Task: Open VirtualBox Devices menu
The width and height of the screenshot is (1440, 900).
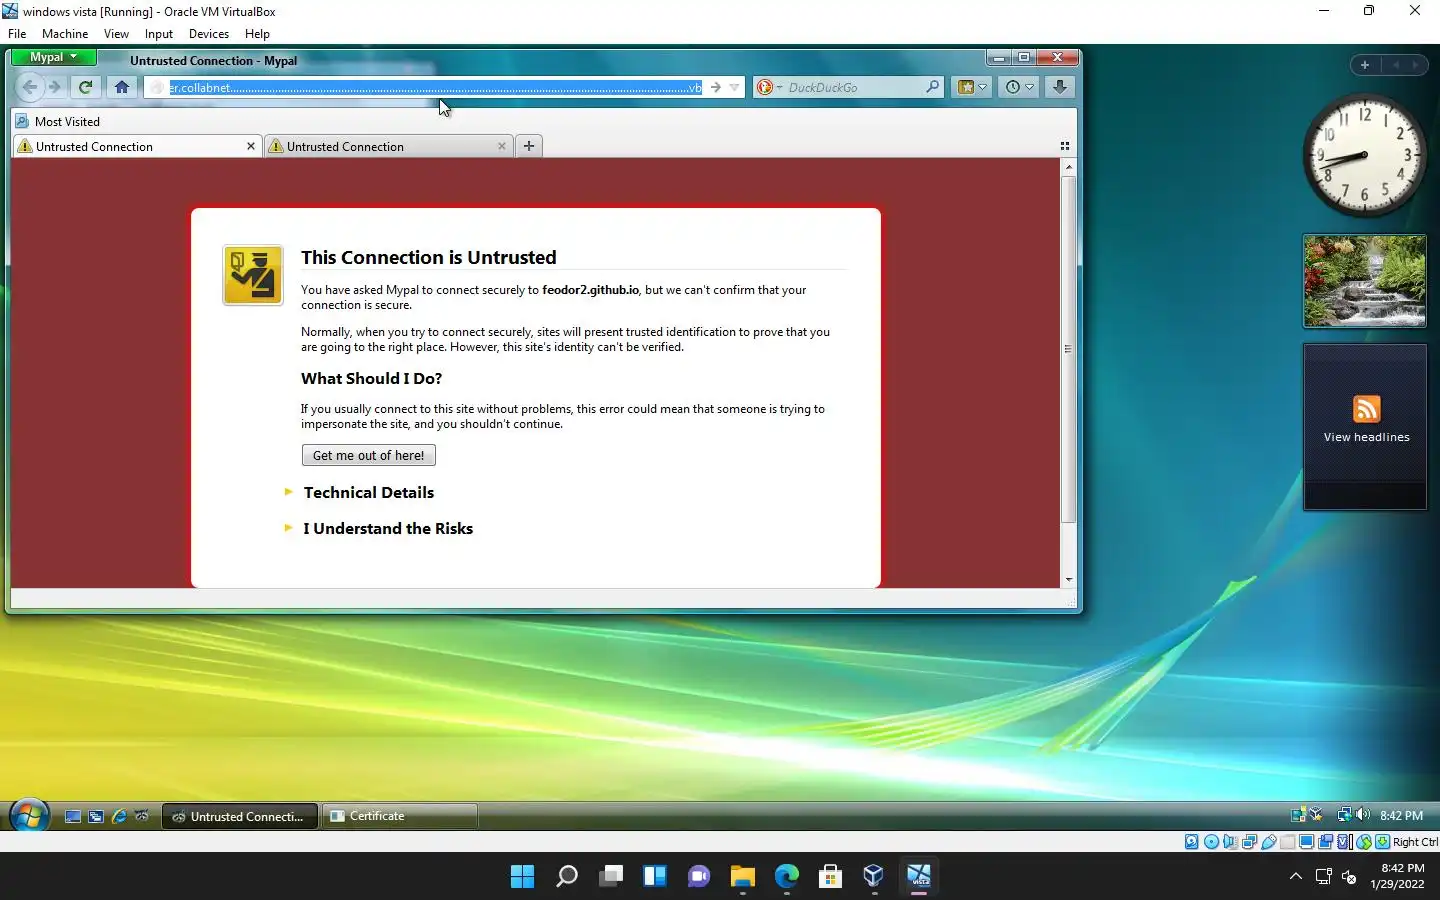Action: click(x=208, y=33)
